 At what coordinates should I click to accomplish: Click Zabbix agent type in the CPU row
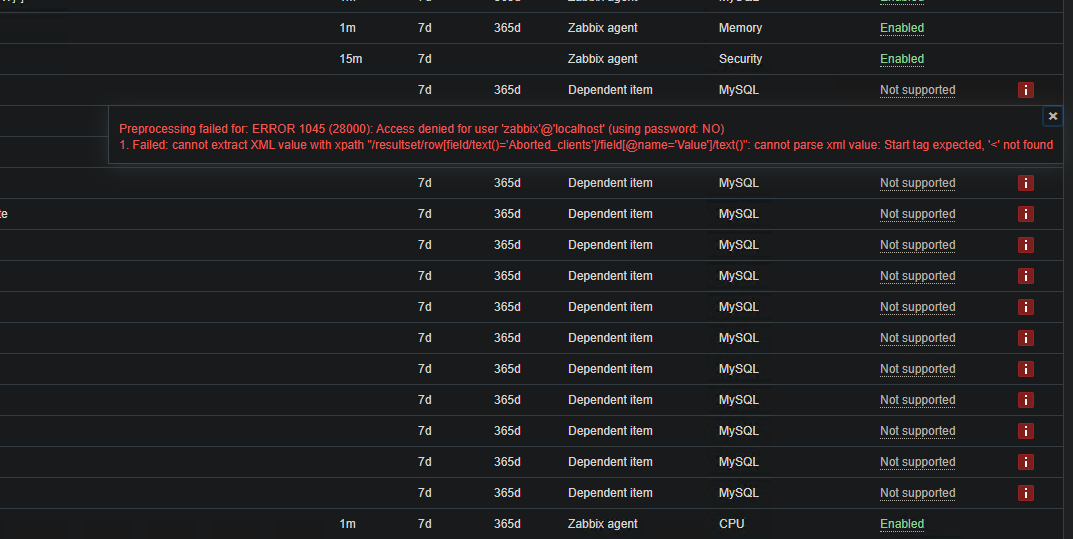pos(602,524)
